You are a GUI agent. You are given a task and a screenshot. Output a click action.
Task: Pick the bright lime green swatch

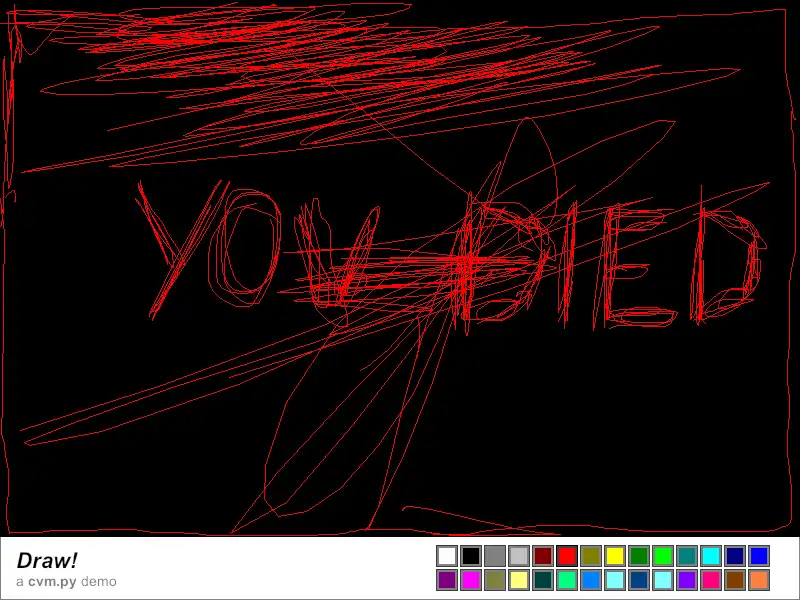[663, 556]
